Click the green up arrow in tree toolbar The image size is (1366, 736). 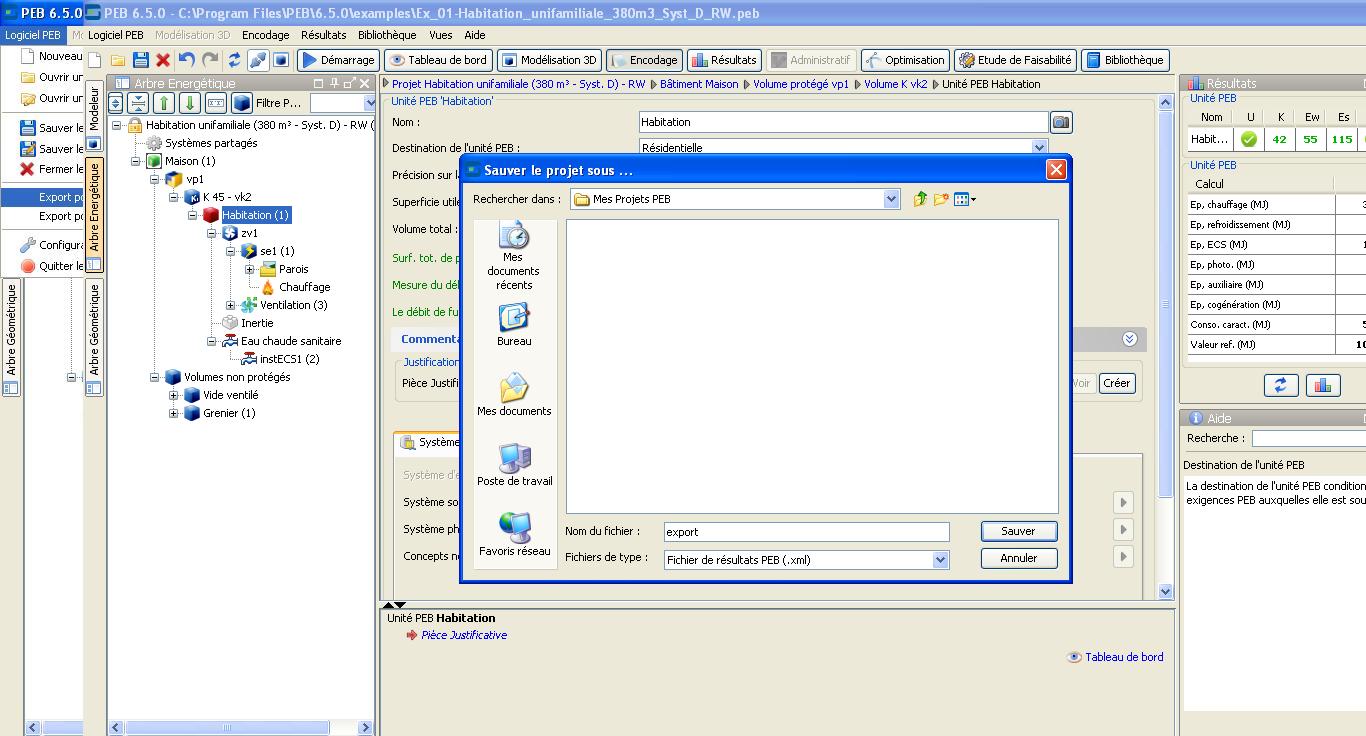(x=165, y=103)
